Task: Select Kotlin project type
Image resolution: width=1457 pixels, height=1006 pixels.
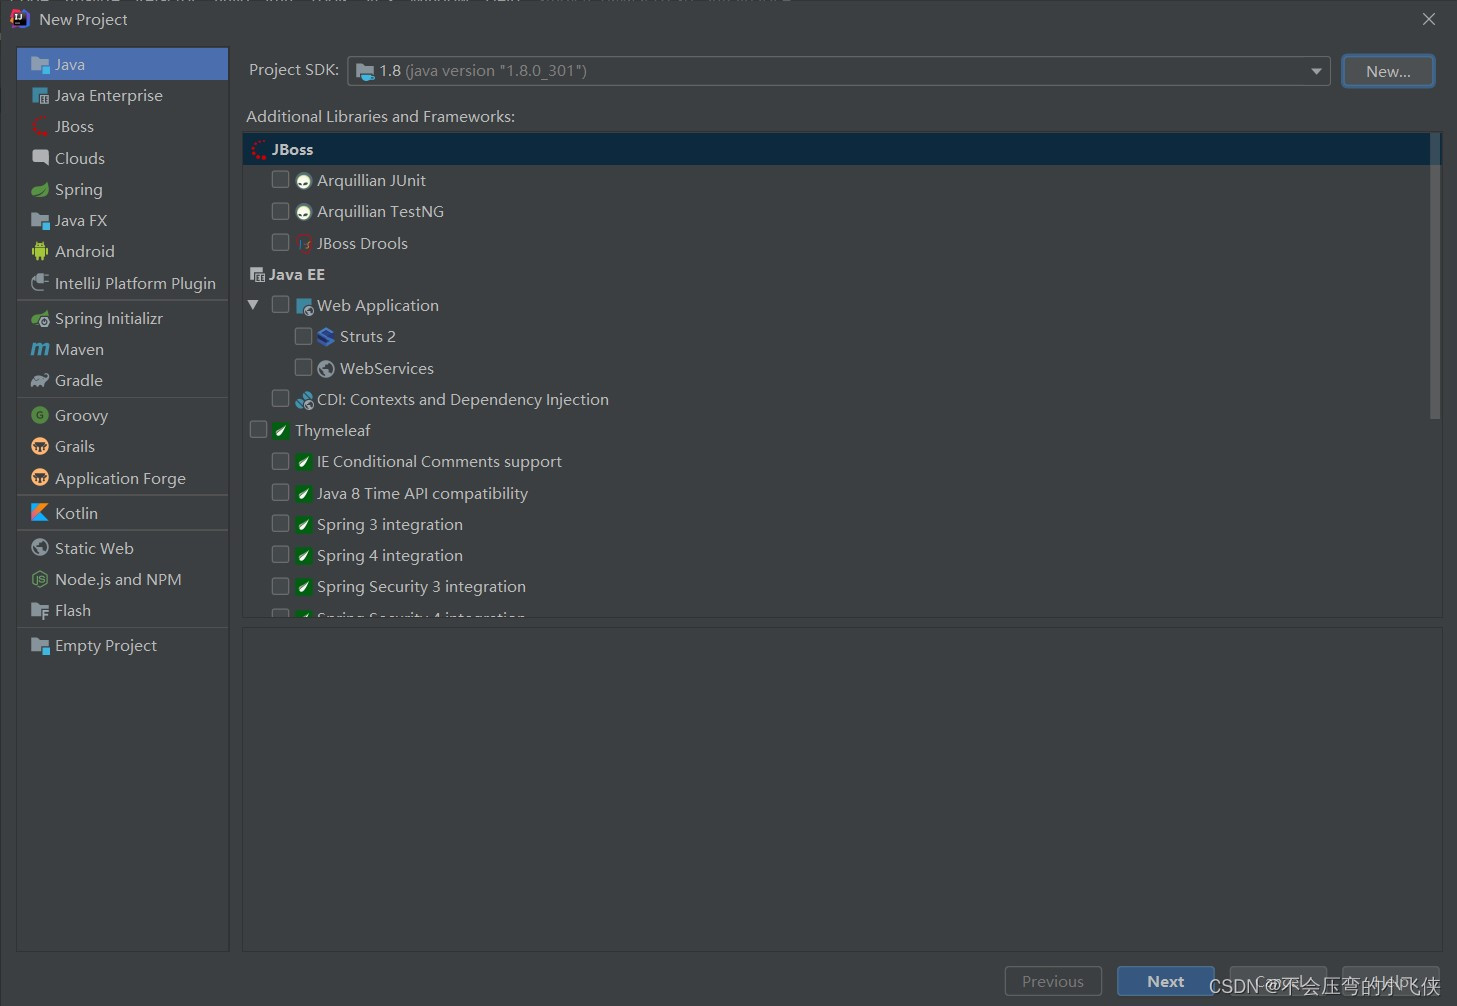Action: point(122,513)
